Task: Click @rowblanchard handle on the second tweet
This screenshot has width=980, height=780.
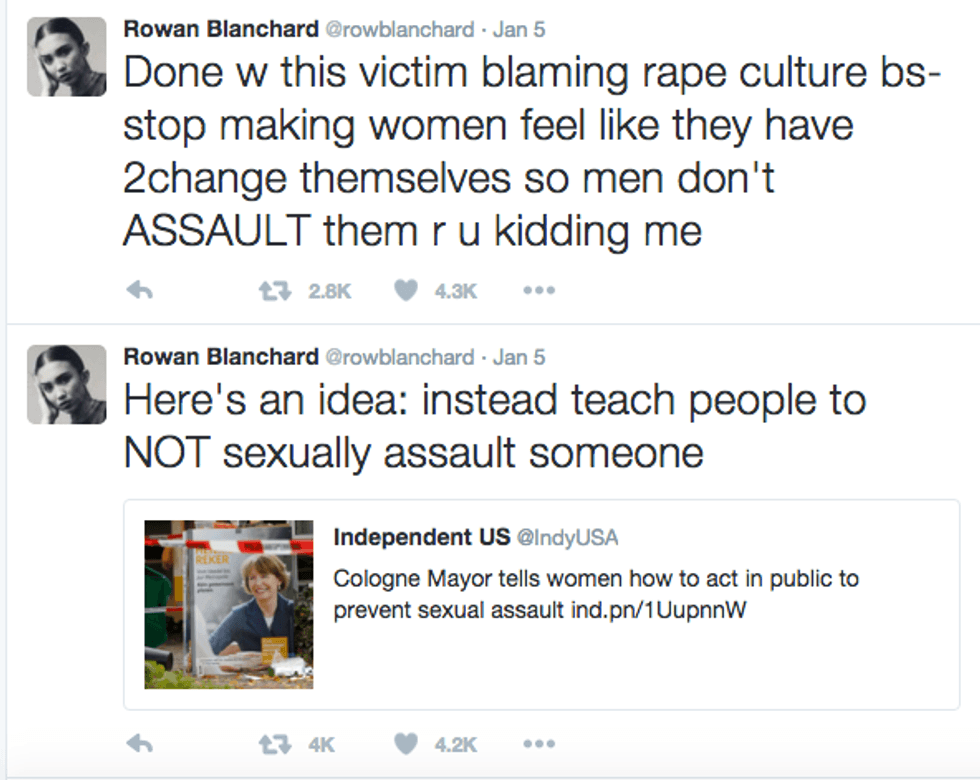Action: click(x=400, y=357)
